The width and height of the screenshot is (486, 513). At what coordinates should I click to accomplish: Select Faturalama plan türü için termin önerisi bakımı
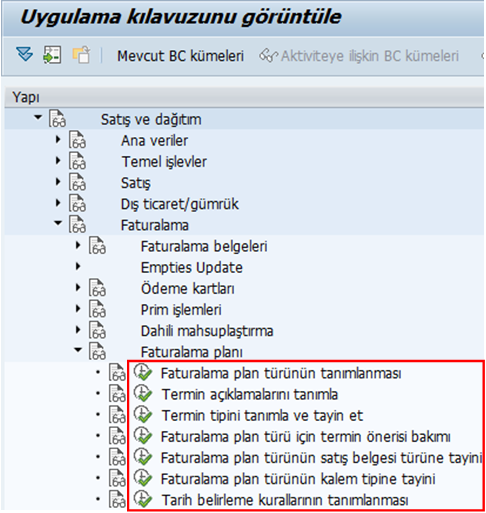click(x=305, y=437)
